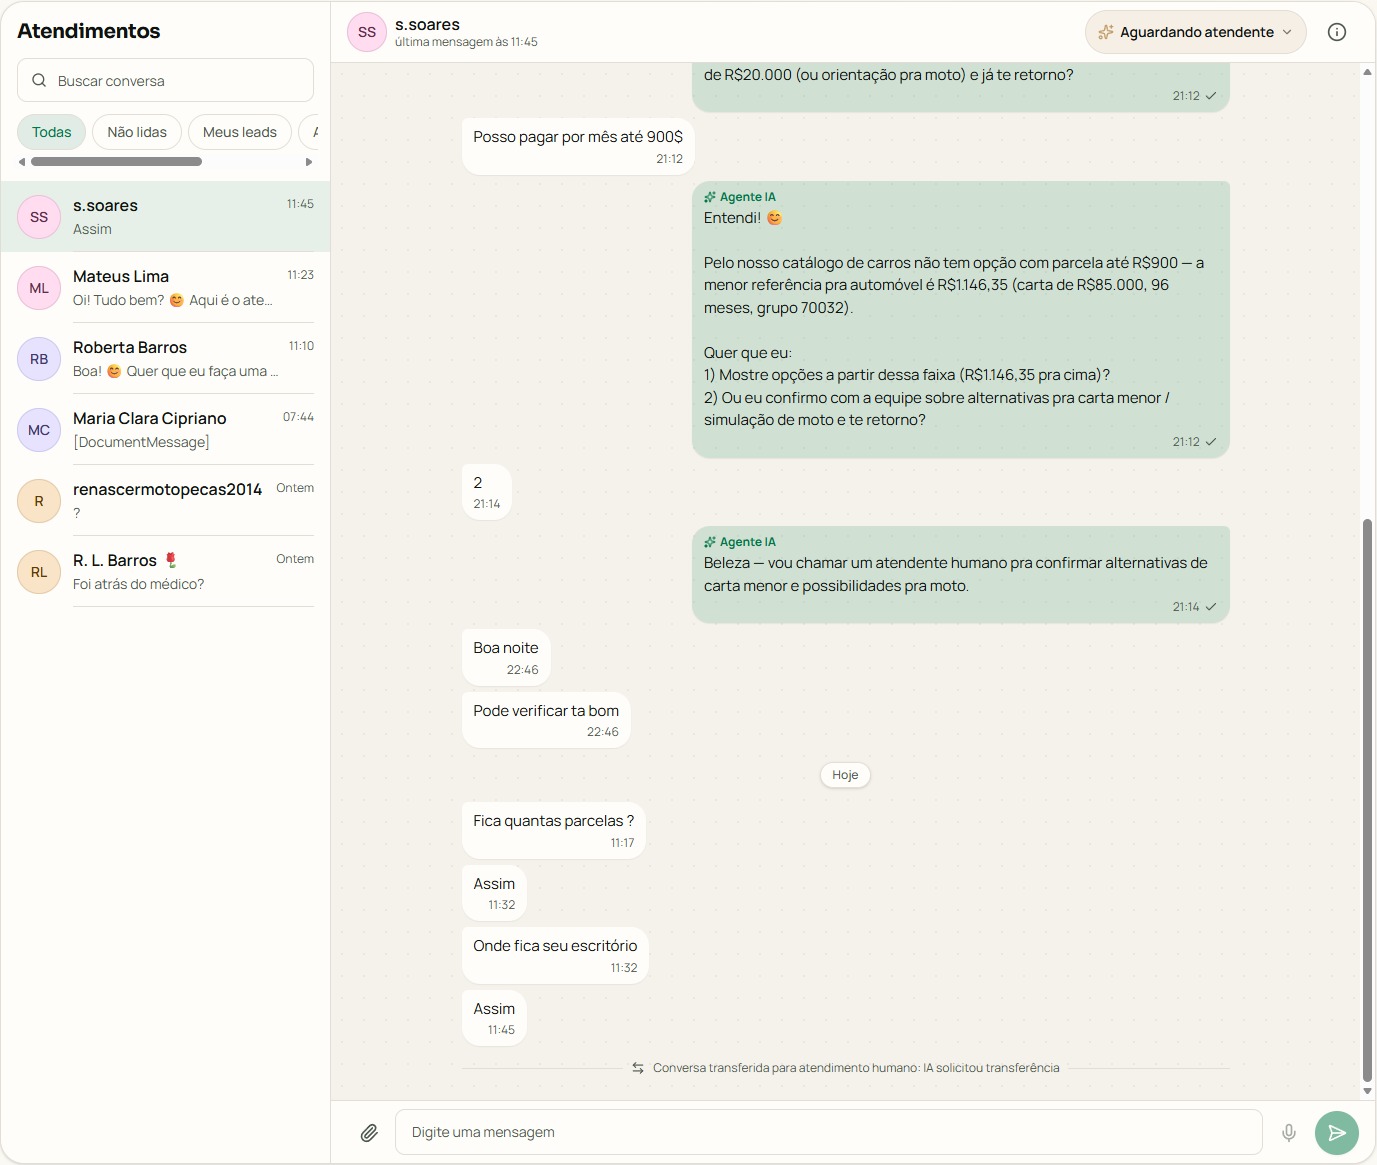Click the message 'Fica quantas parcelas ?'
The width and height of the screenshot is (1377, 1165).
[x=554, y=831]
